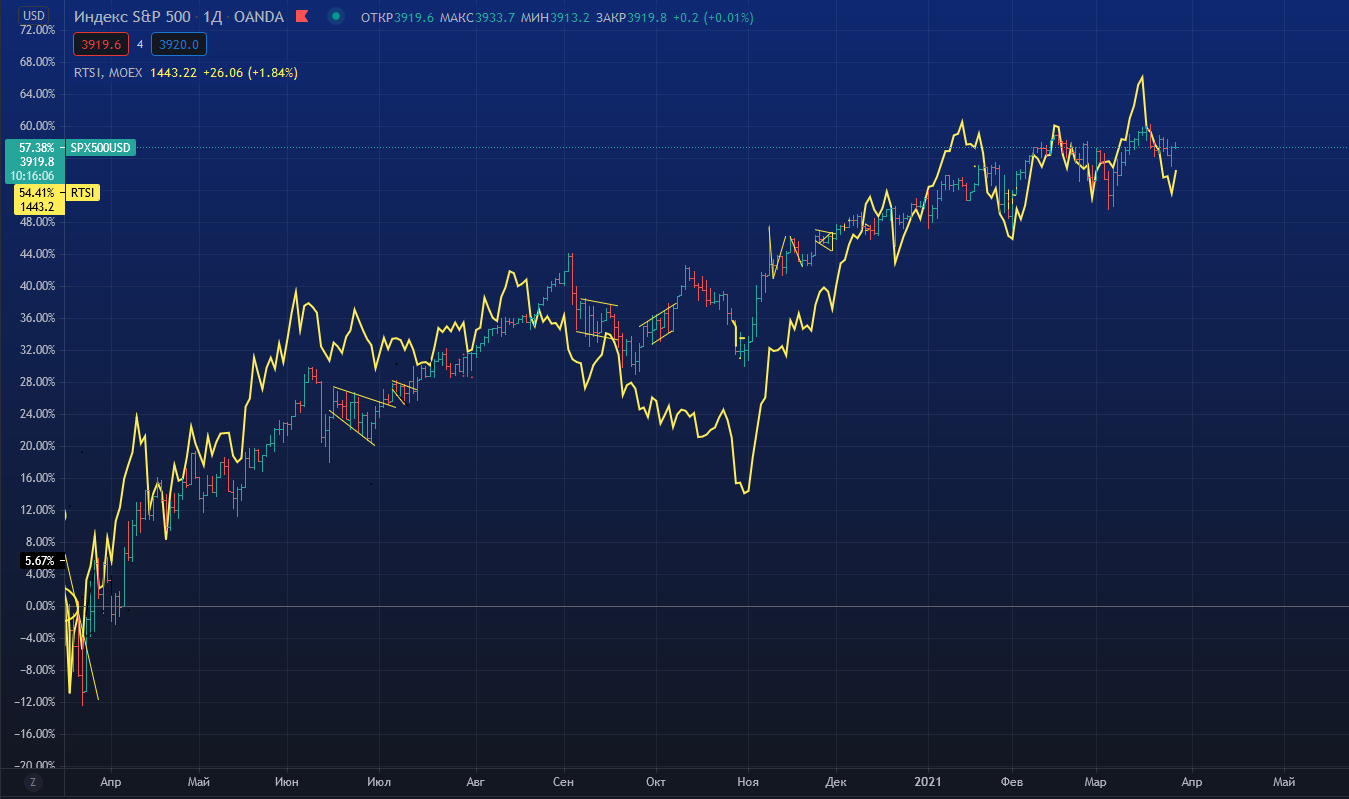Click Авг on the time axis
1349x799 pixels.
[x=475, y=781]
